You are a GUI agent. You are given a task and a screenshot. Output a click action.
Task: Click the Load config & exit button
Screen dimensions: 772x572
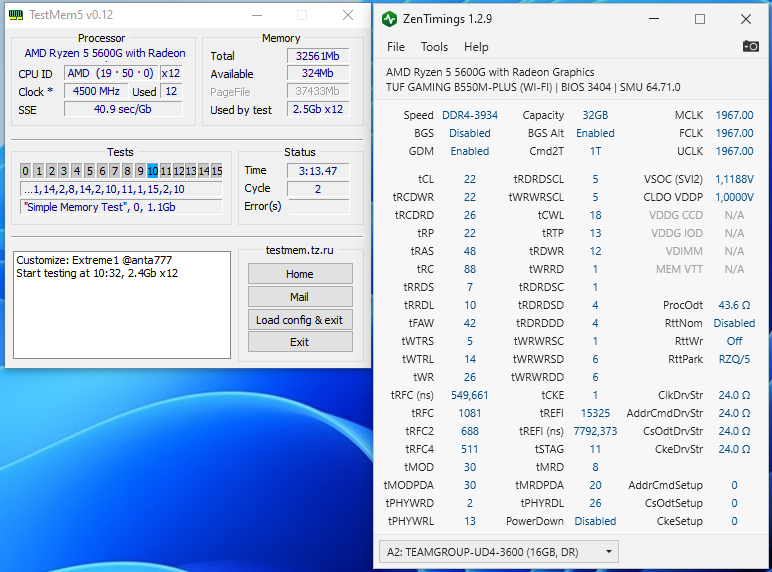click(x=299, y=320)
